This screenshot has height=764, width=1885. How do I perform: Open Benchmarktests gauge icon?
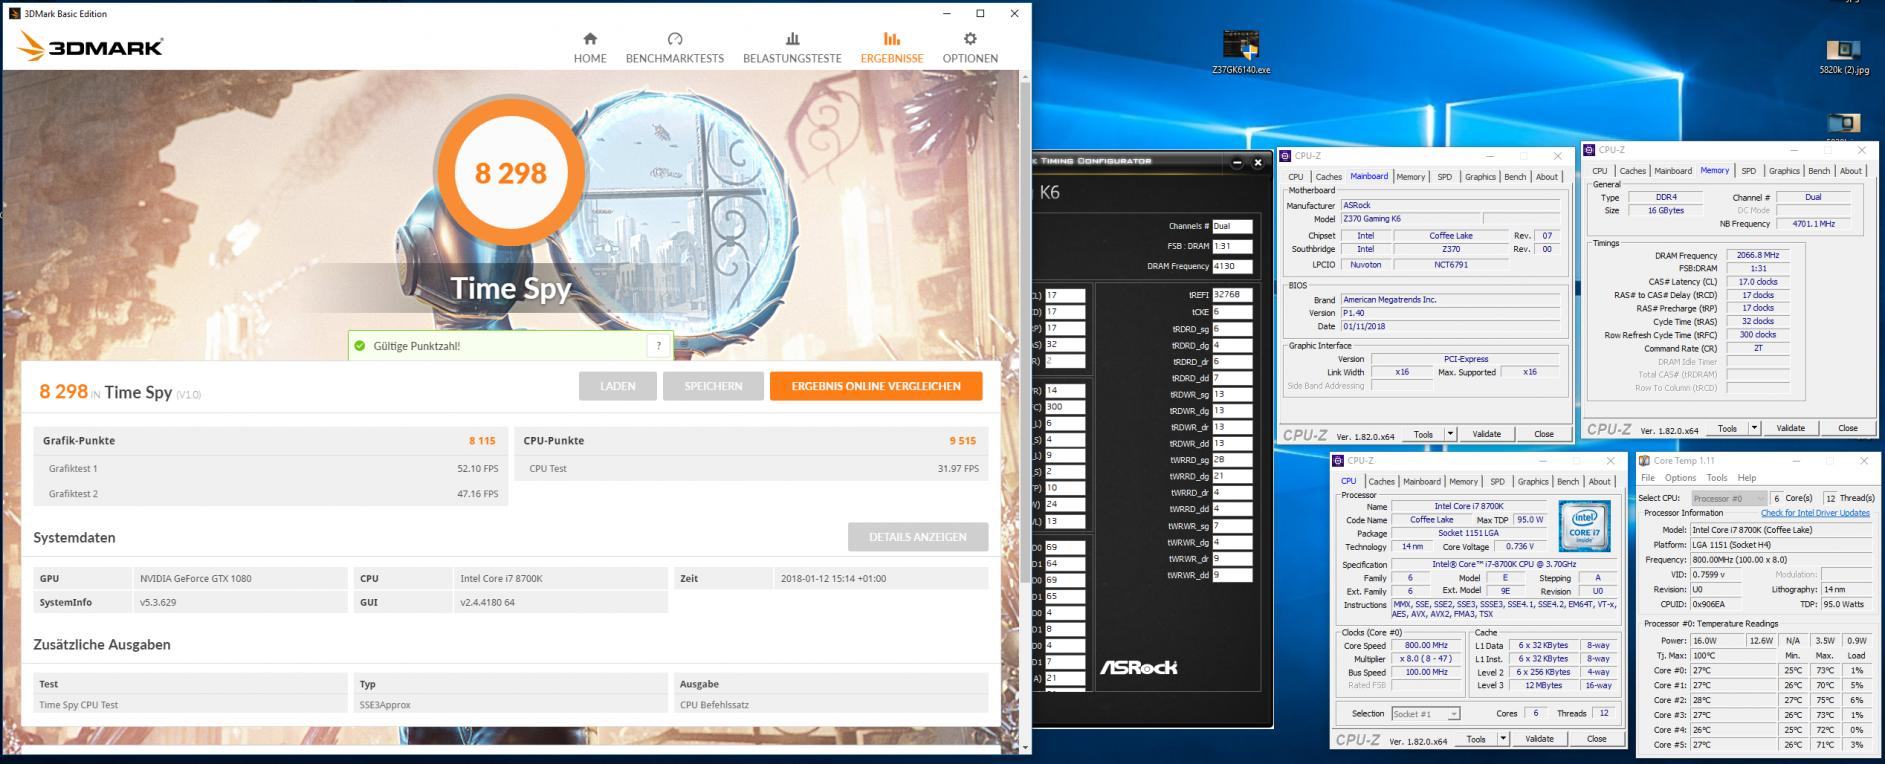click(x=675, y=39)
